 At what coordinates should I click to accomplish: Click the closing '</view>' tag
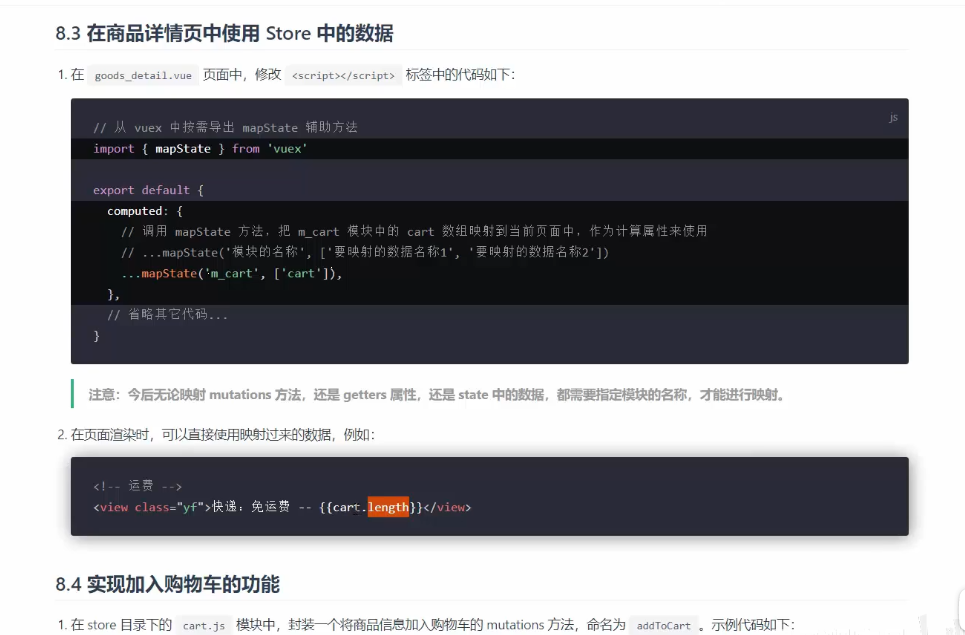tap(447, 507)
